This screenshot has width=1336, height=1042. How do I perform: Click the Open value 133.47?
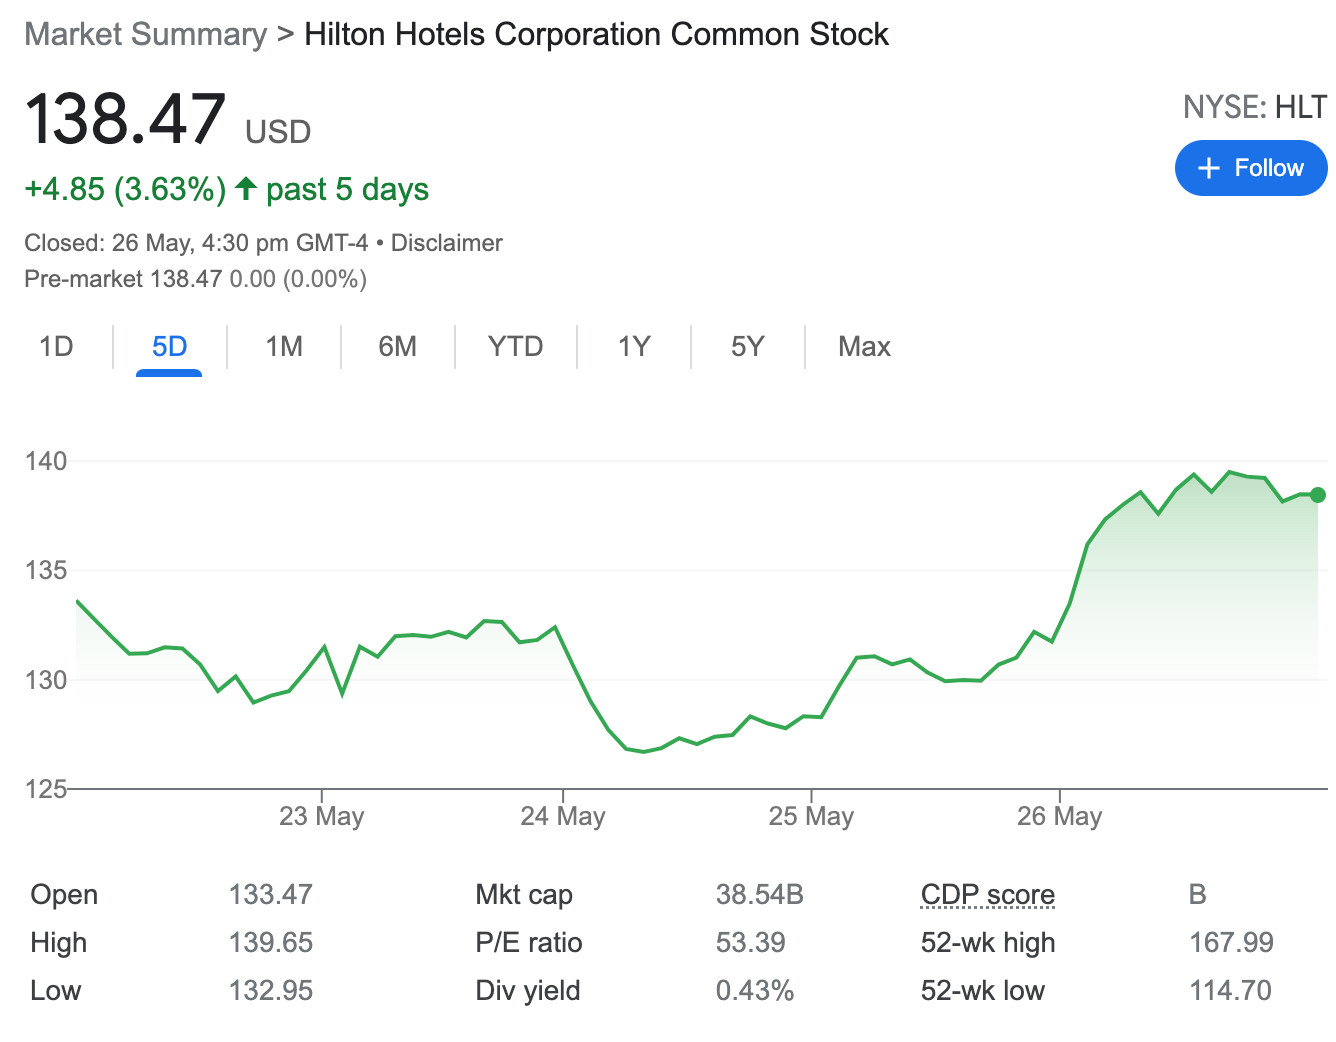pos(271,894)
